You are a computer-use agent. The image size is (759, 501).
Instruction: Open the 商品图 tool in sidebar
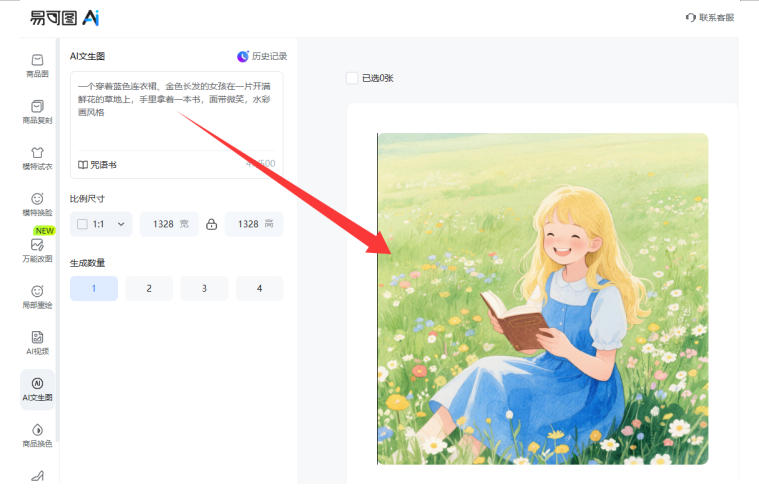37,65
